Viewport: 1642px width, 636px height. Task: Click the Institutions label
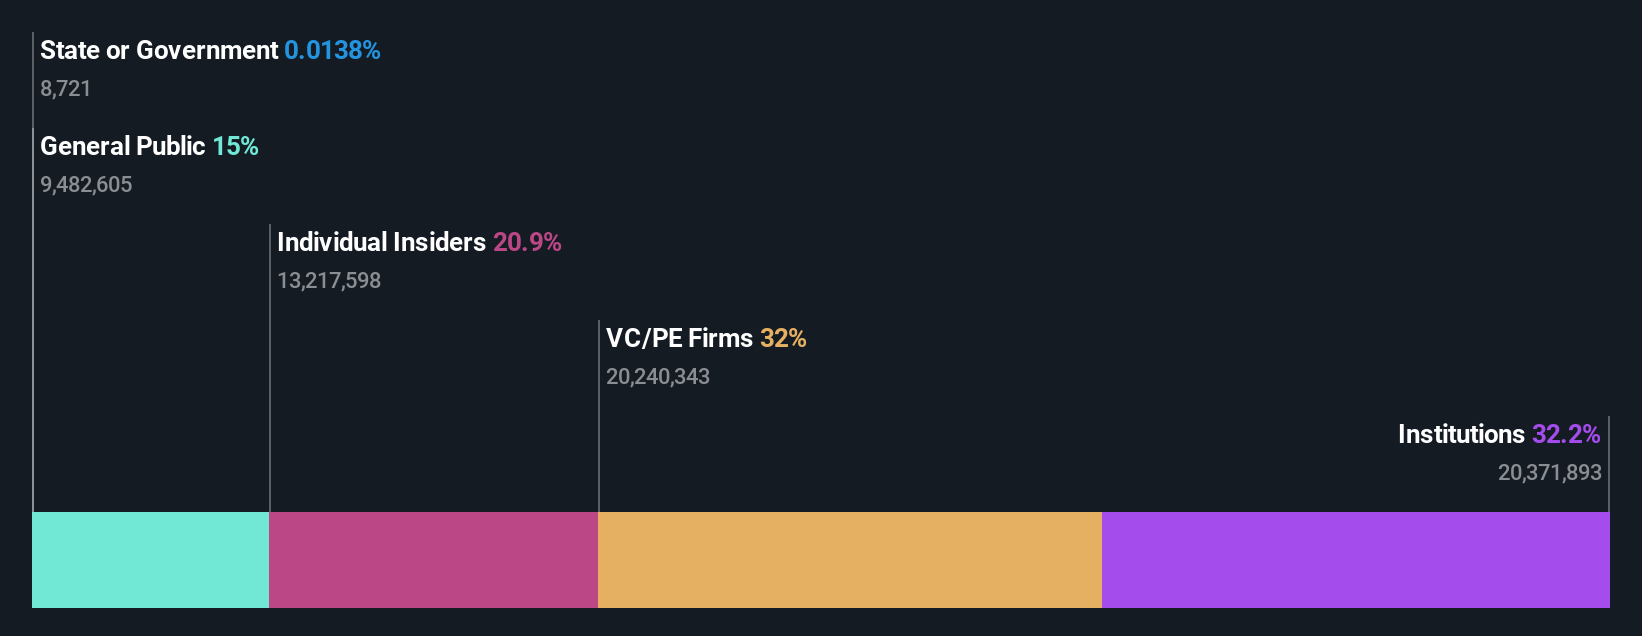[1461, 434]
